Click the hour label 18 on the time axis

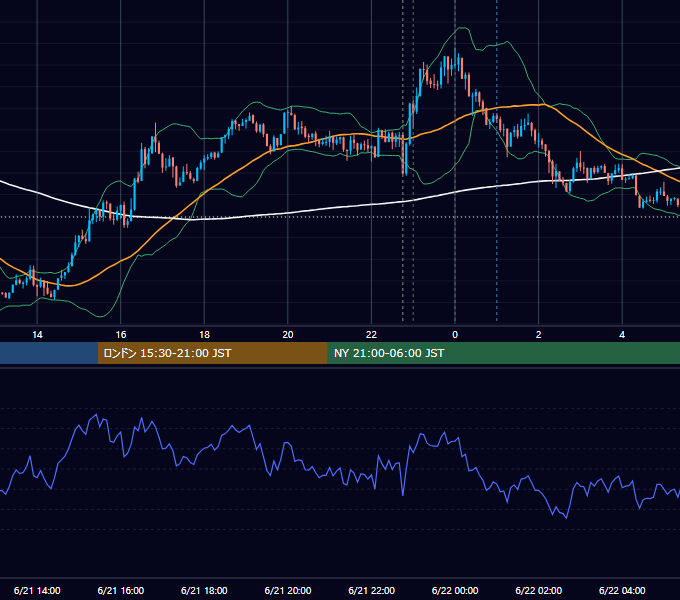[204, 335]
